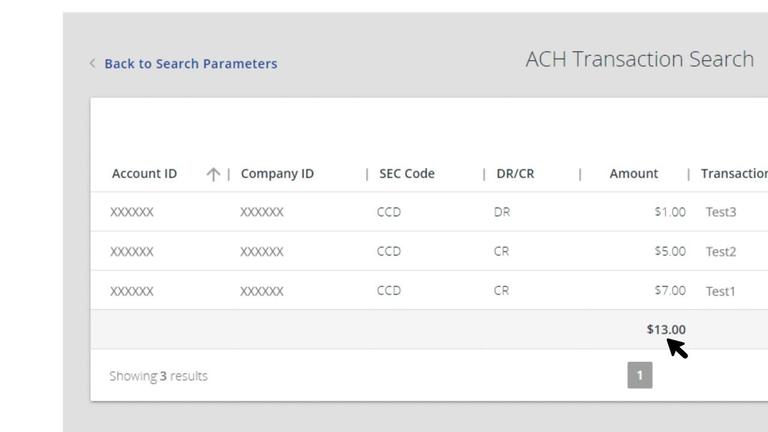Screen dimensions: 768x432
Task: Select CR cell in Test1 row
Action: (x=502, y=290)
